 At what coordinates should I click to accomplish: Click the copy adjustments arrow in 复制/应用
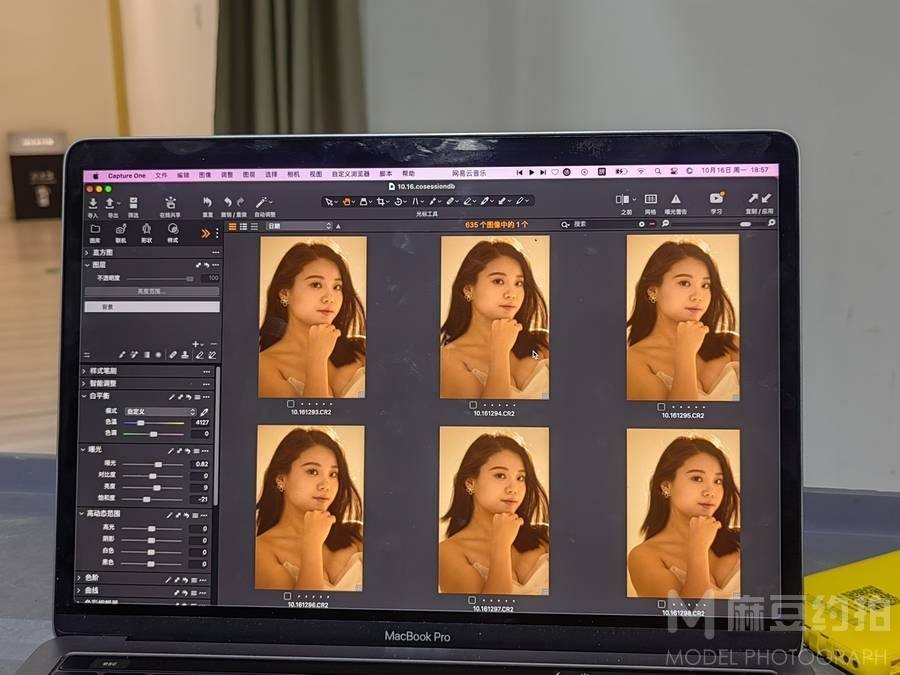pyautogui.click(x=753, y=198)
